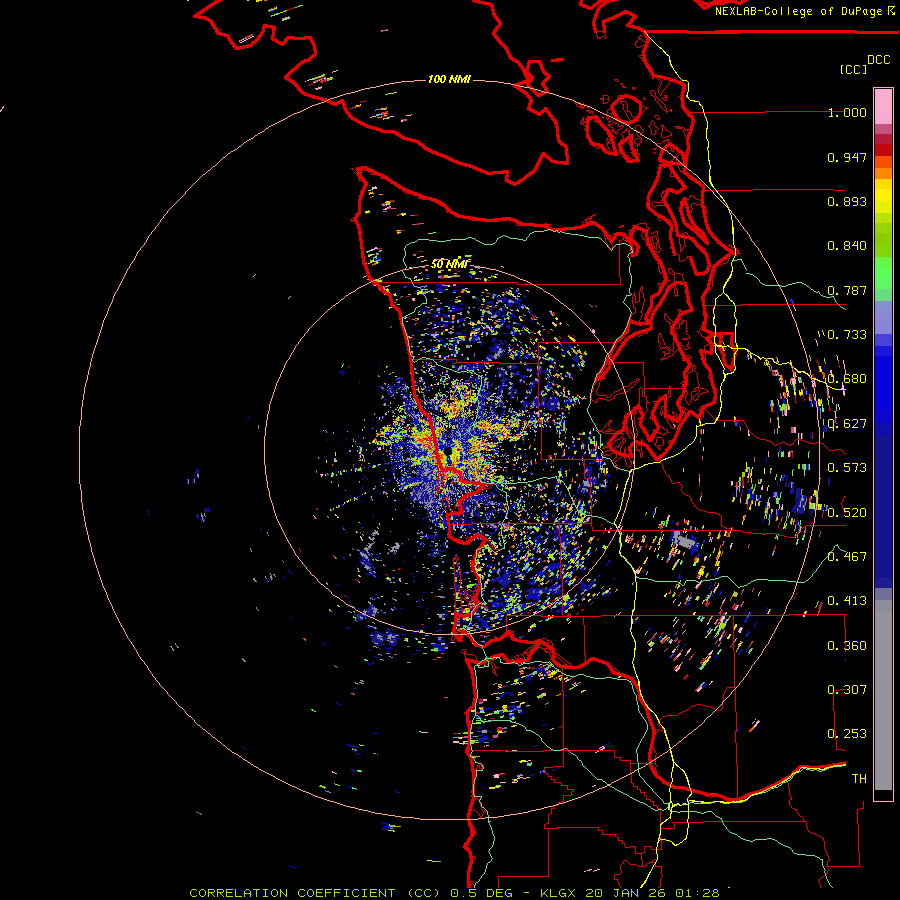Click the 50 NMI range ring label
Screen dimensions: 900x900
coord(449,264)
